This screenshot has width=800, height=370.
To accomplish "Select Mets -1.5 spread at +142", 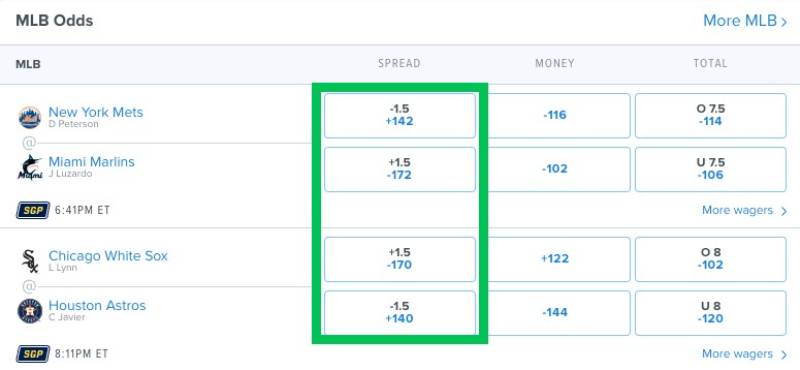I will [399, 115].
